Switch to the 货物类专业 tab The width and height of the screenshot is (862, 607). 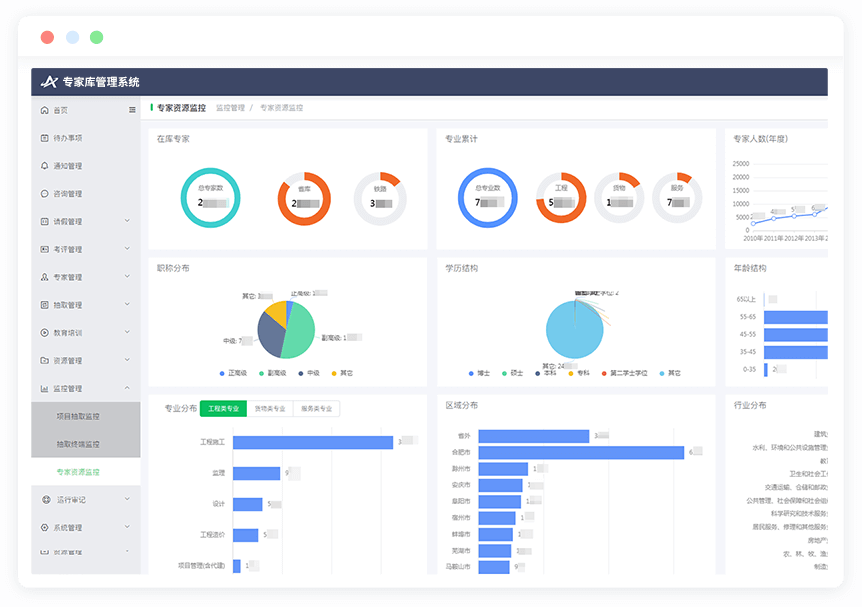269,409
